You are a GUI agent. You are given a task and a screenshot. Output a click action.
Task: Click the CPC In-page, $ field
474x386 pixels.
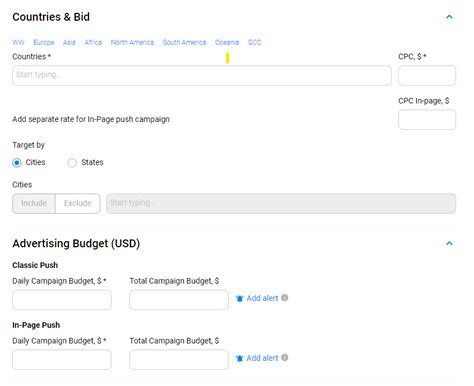pos(427,120)
